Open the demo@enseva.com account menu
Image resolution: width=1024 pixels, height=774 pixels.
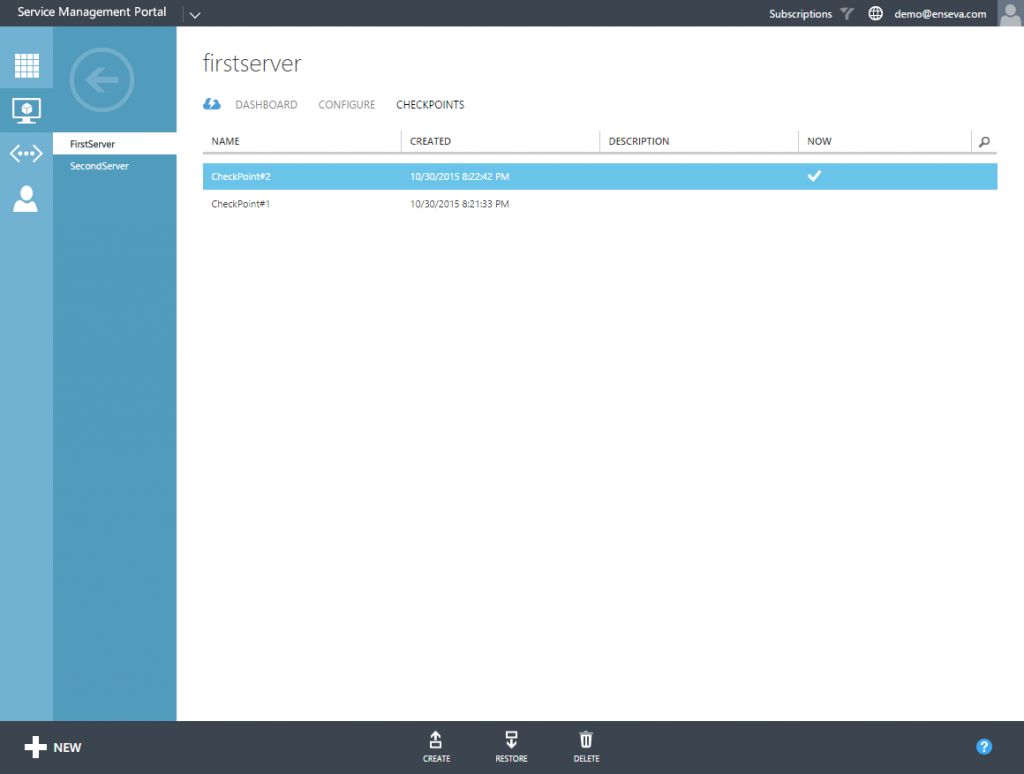[x=940, y=14]
